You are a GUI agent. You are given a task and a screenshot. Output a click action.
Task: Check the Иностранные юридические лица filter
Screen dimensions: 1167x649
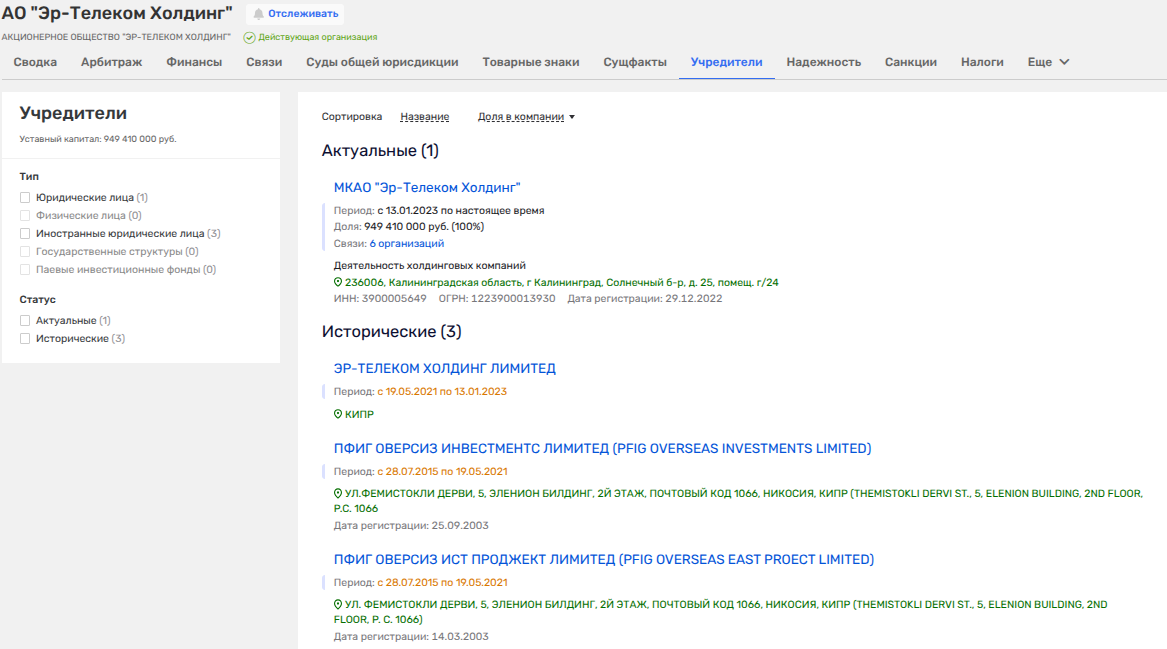point(25,234)
